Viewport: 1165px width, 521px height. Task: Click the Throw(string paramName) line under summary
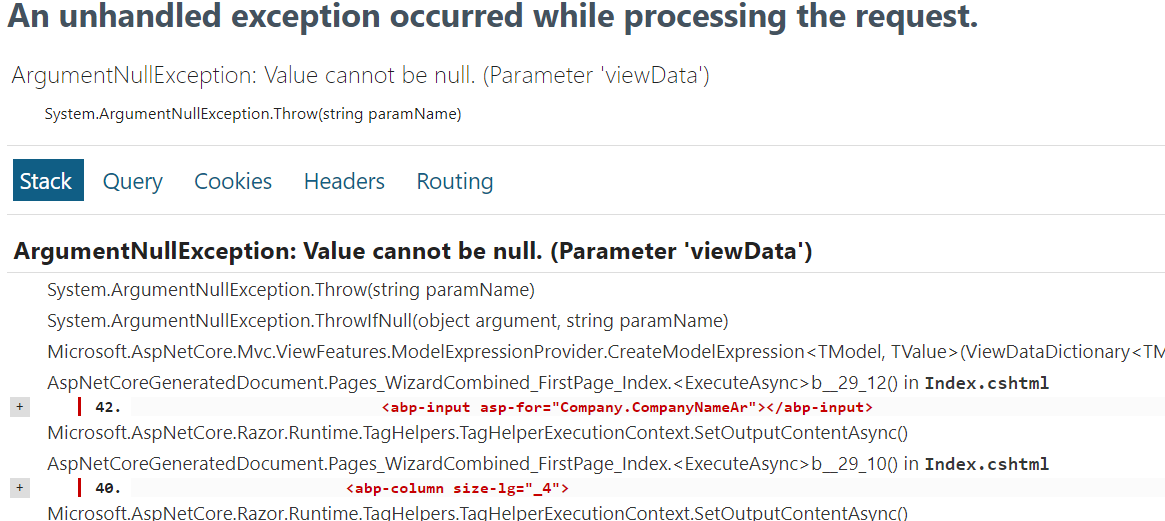tap(252, 114)
